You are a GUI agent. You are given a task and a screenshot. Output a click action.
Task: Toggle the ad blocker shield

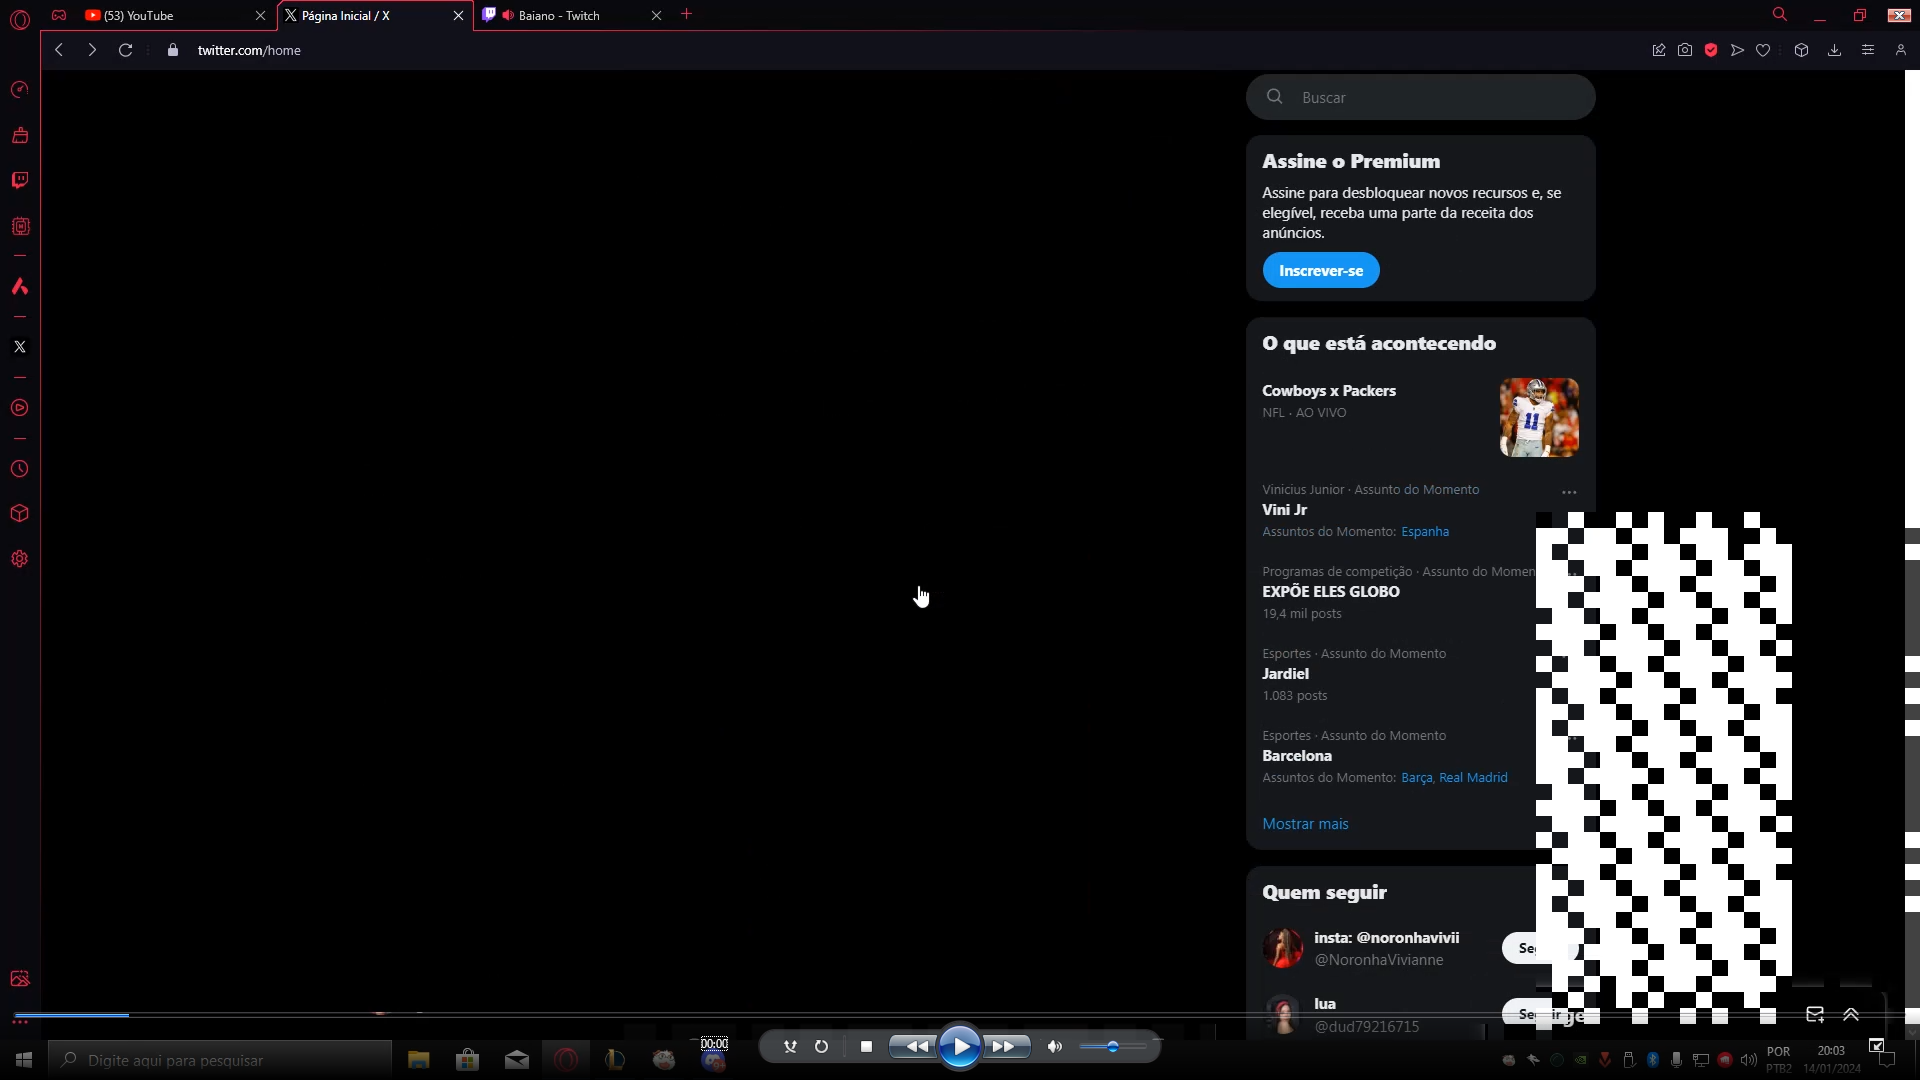(x=1711, y=50)
